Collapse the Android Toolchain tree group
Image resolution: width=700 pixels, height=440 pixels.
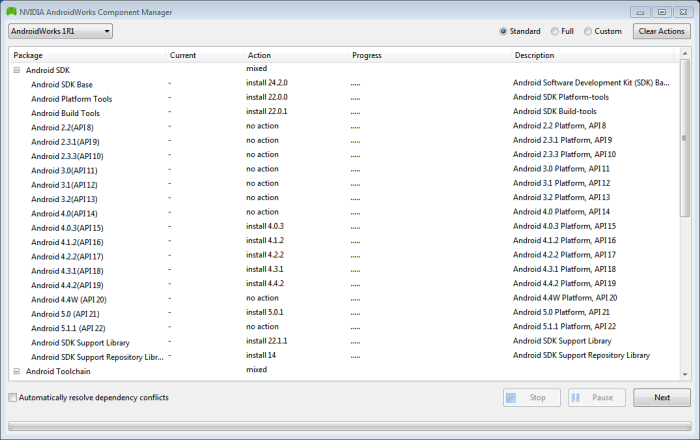click(17, 371)
